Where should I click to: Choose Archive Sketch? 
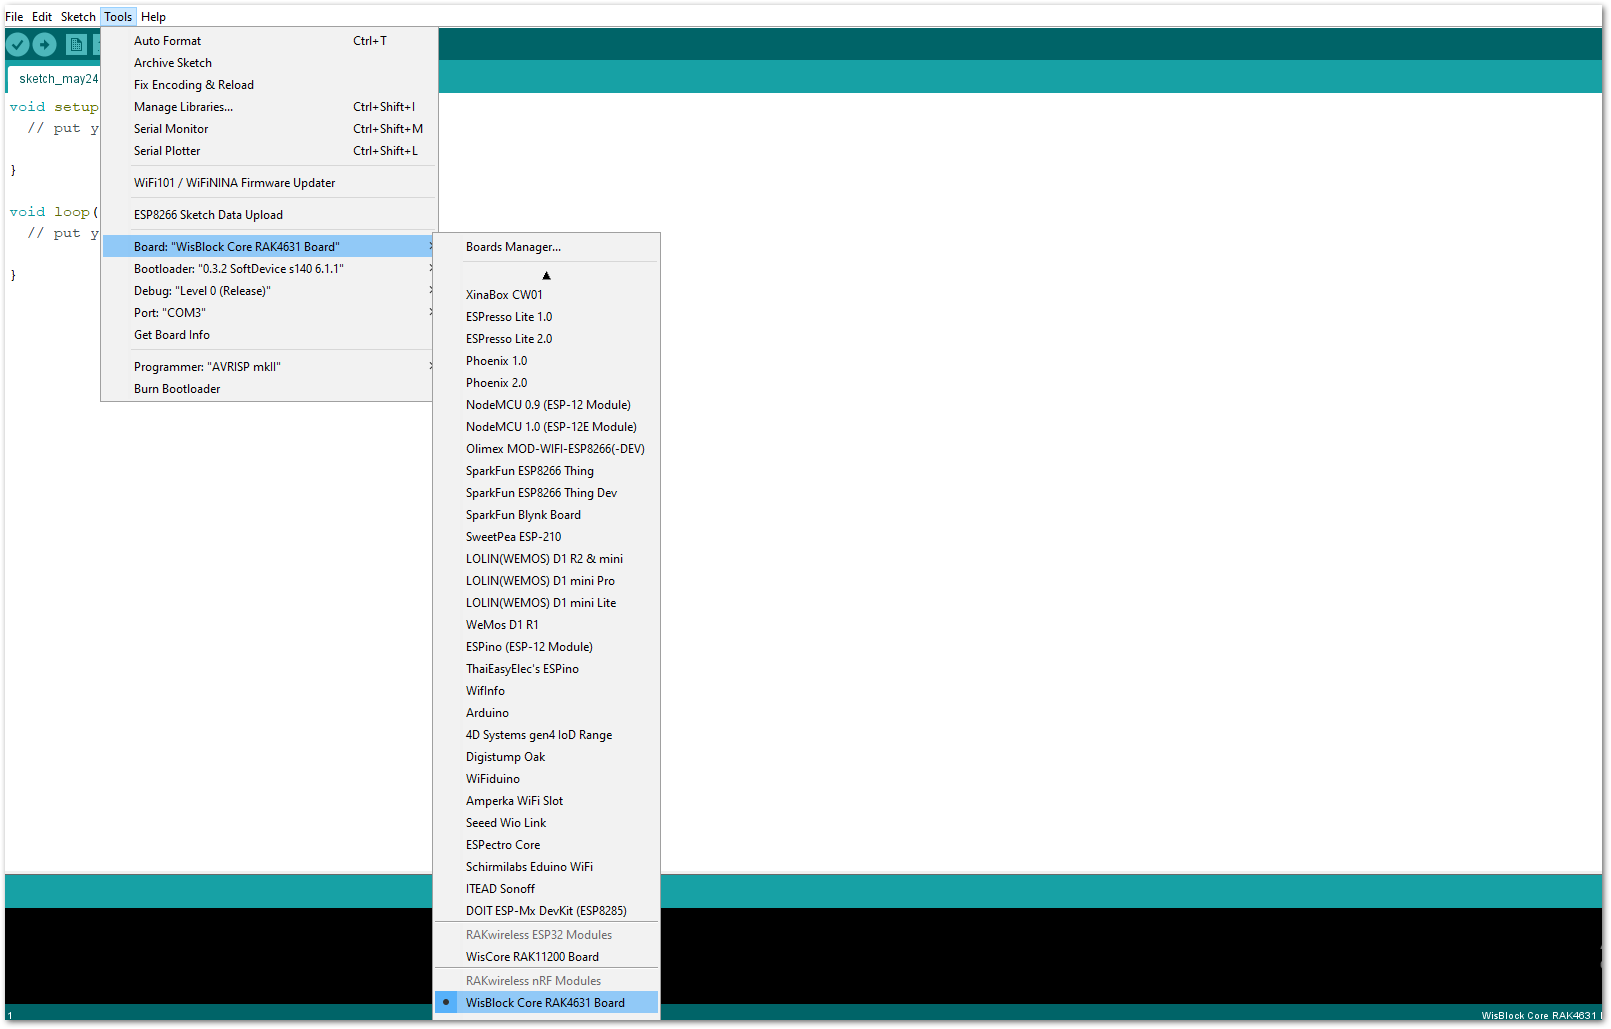point(269,63)
